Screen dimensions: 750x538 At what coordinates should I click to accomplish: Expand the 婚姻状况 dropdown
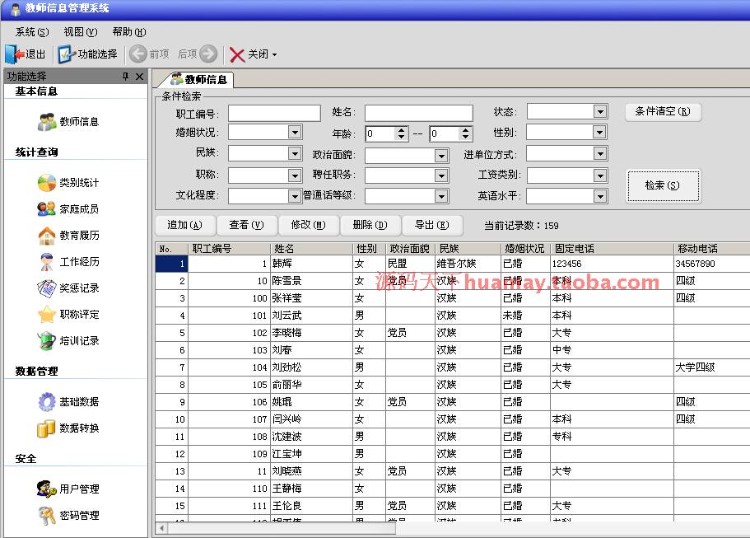point(295,132)
